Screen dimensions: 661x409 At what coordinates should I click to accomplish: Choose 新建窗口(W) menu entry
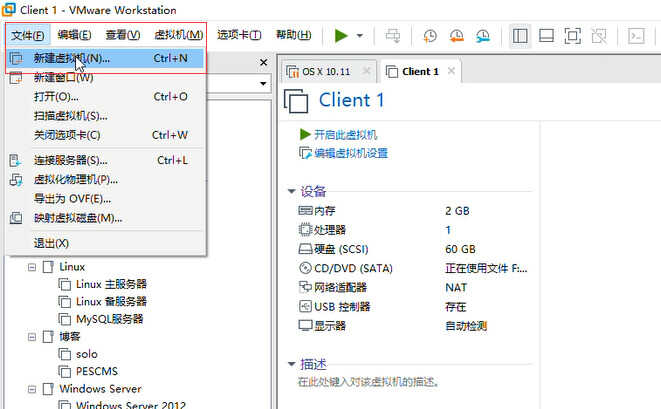pyautogui.click(x=105, y=78)
